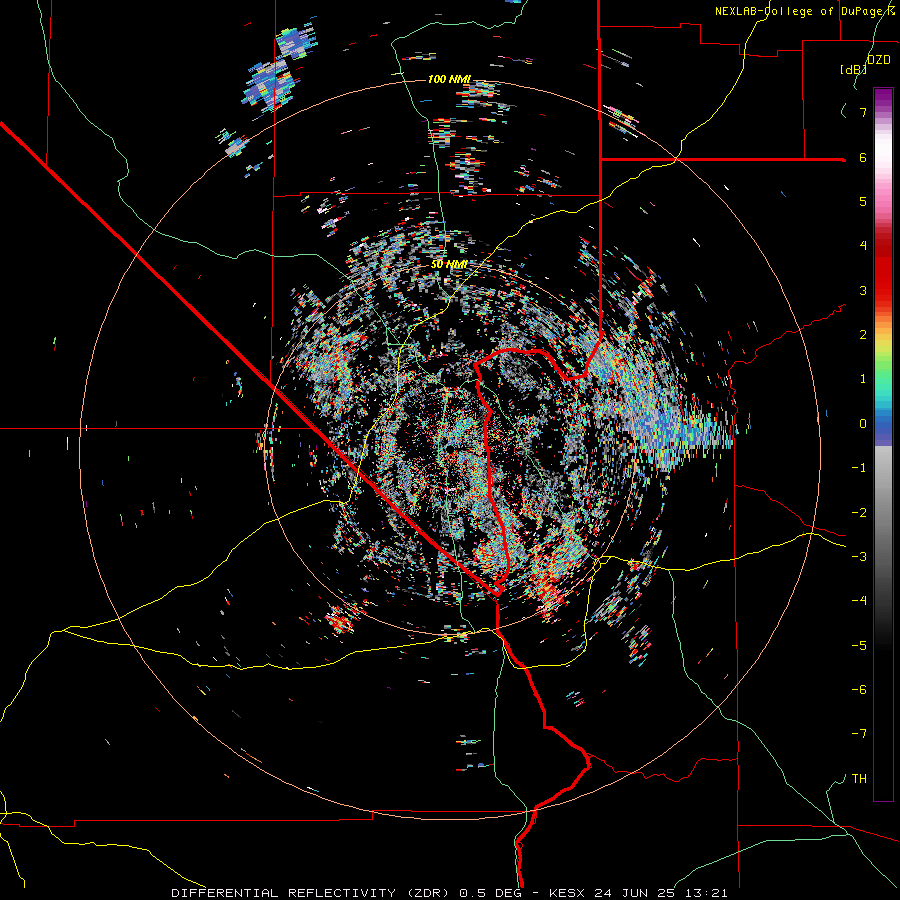Click the 50 NMI range ring label
The width and height of the screenshot is (900, 900).
(x=449, y=264)
